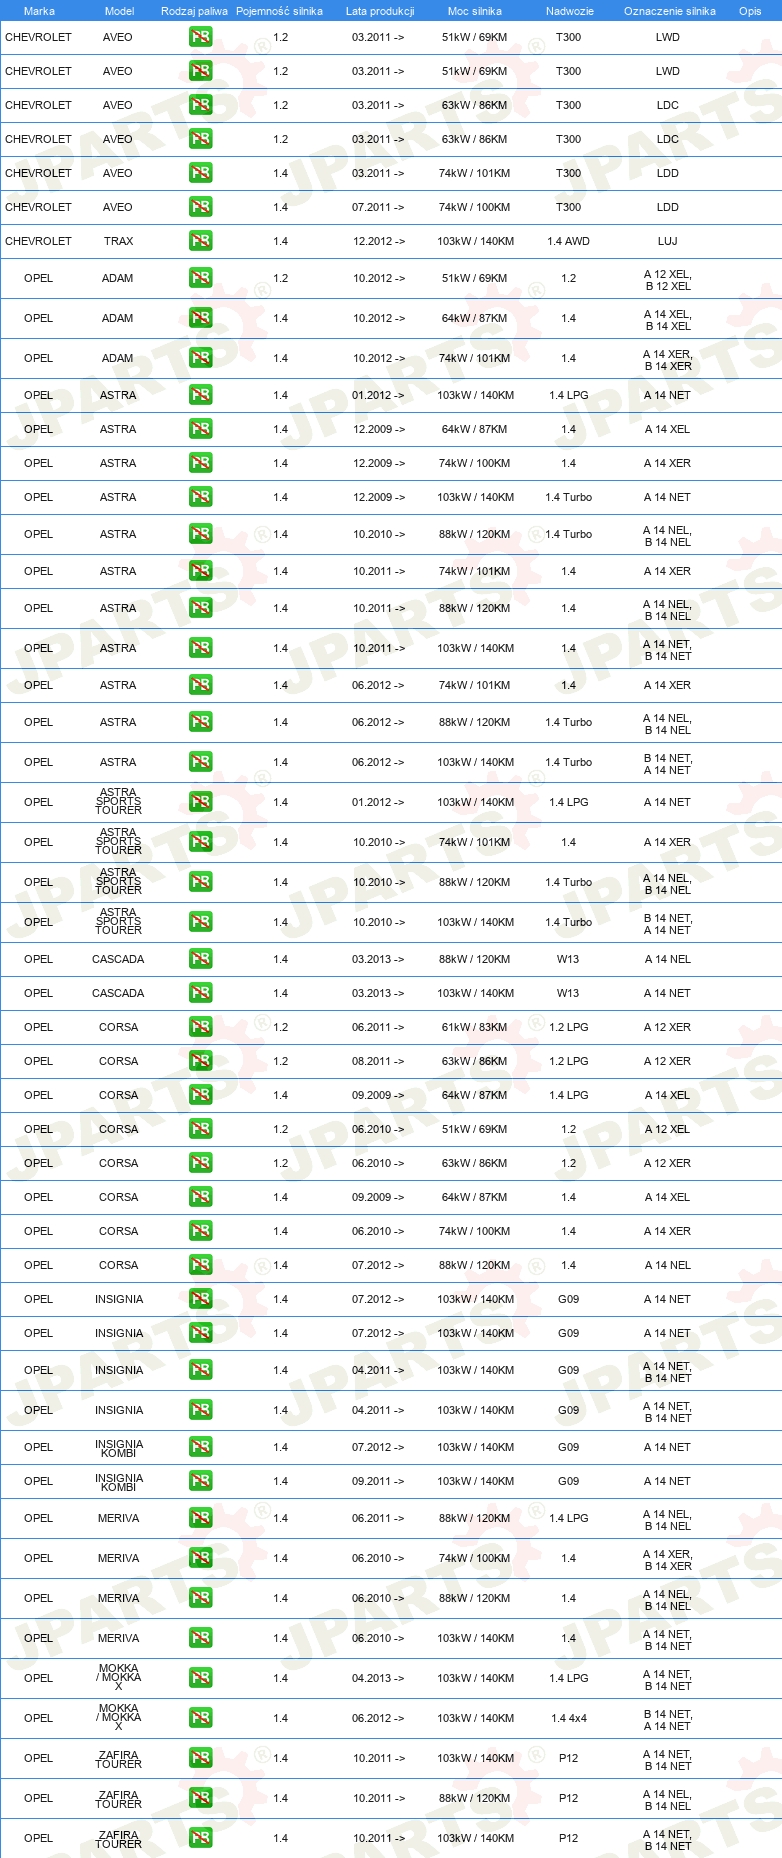This screenshot has height=1858, width=782.
Task: Click the fuel icon for Opel Corsa 08.2011
Action: coord(201,1061)
